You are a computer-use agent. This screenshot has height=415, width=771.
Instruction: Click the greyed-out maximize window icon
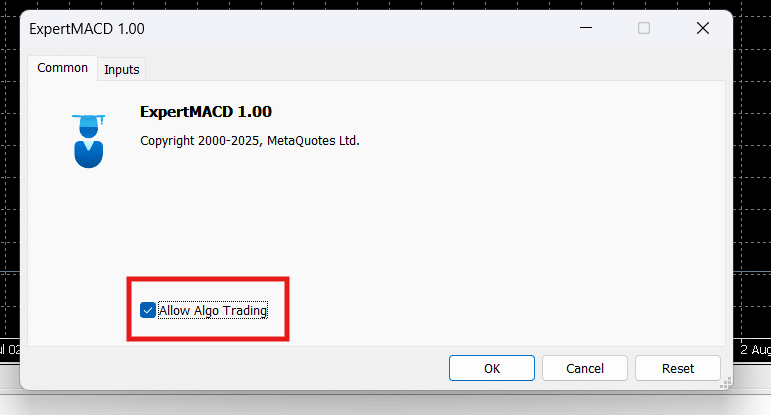coord(644,28)
